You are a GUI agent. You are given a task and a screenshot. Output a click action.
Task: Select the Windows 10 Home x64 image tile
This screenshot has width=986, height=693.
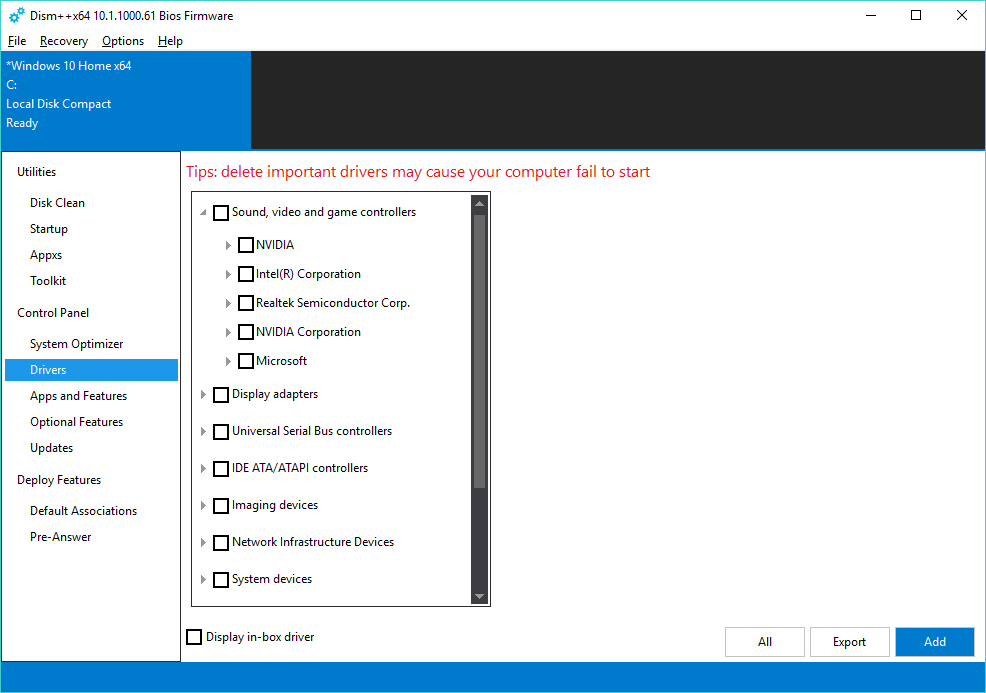[x=126, y=100]
